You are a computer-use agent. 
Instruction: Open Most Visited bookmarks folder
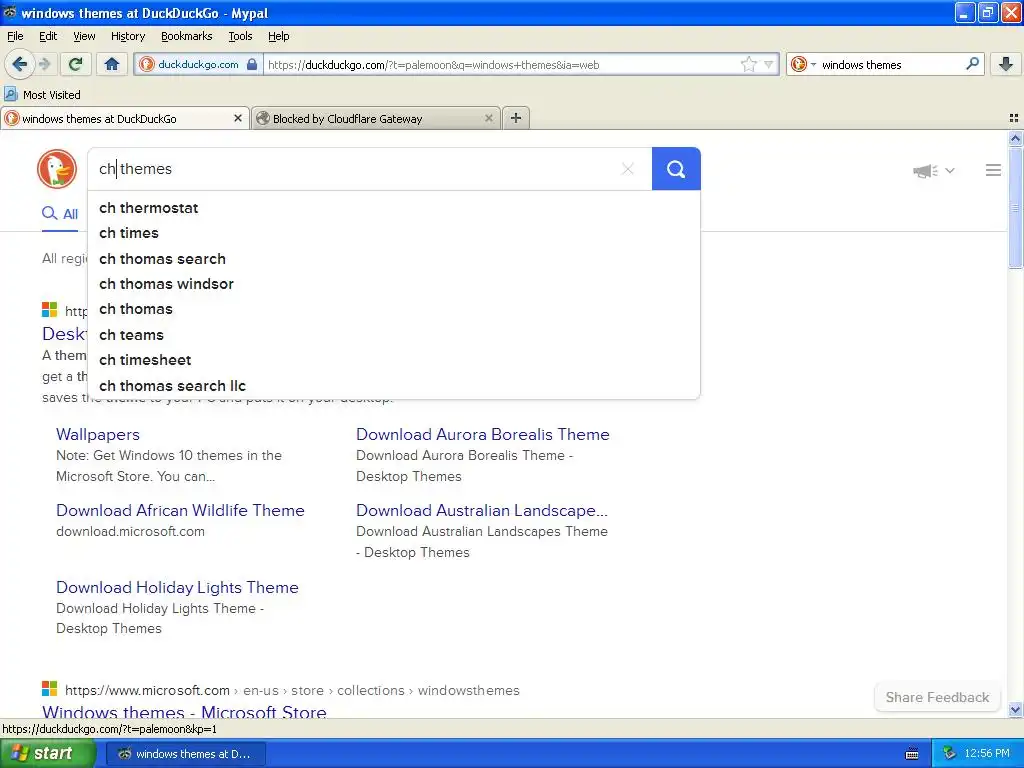click(x=43, y=95)
